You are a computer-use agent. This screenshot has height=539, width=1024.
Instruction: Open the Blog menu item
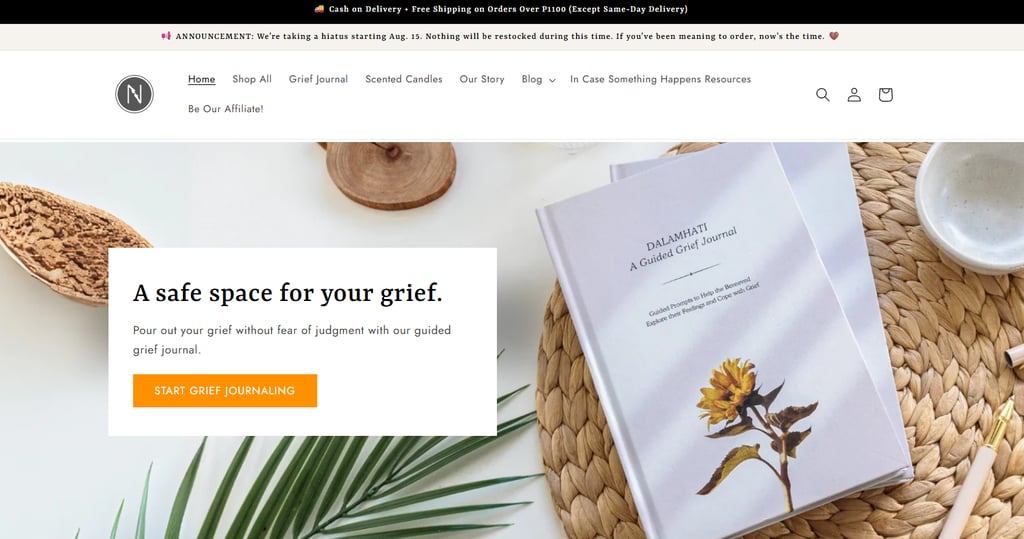[x=532, y=79]
